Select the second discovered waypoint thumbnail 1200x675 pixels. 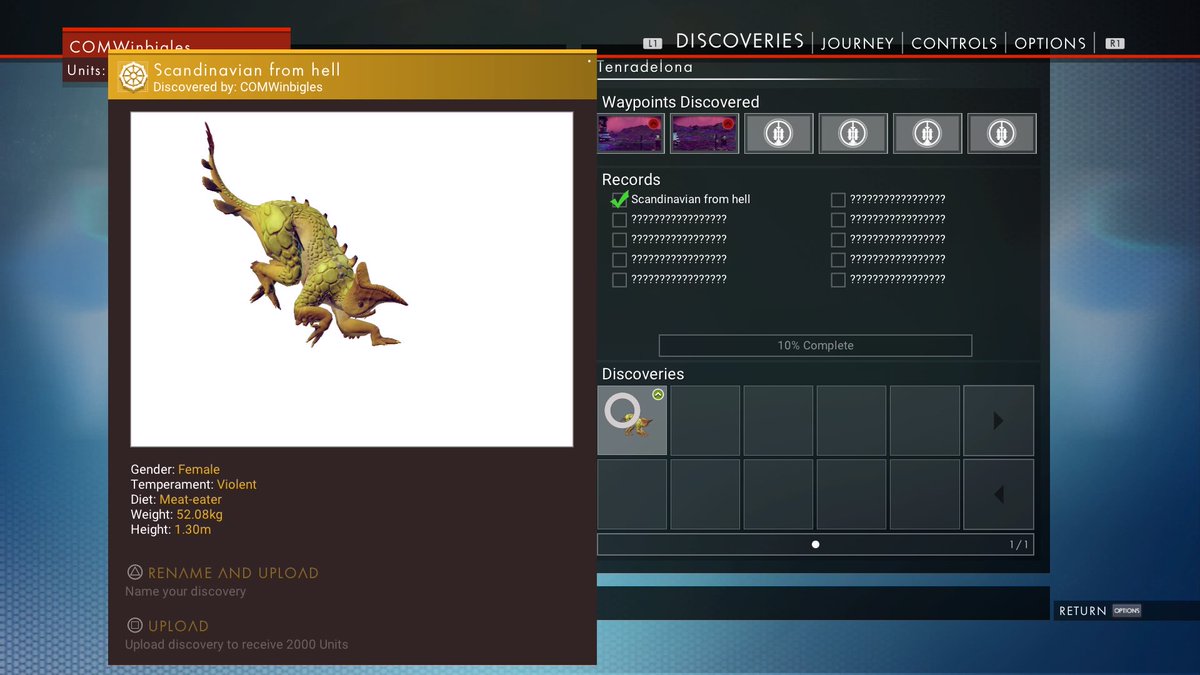pos(705,133)
